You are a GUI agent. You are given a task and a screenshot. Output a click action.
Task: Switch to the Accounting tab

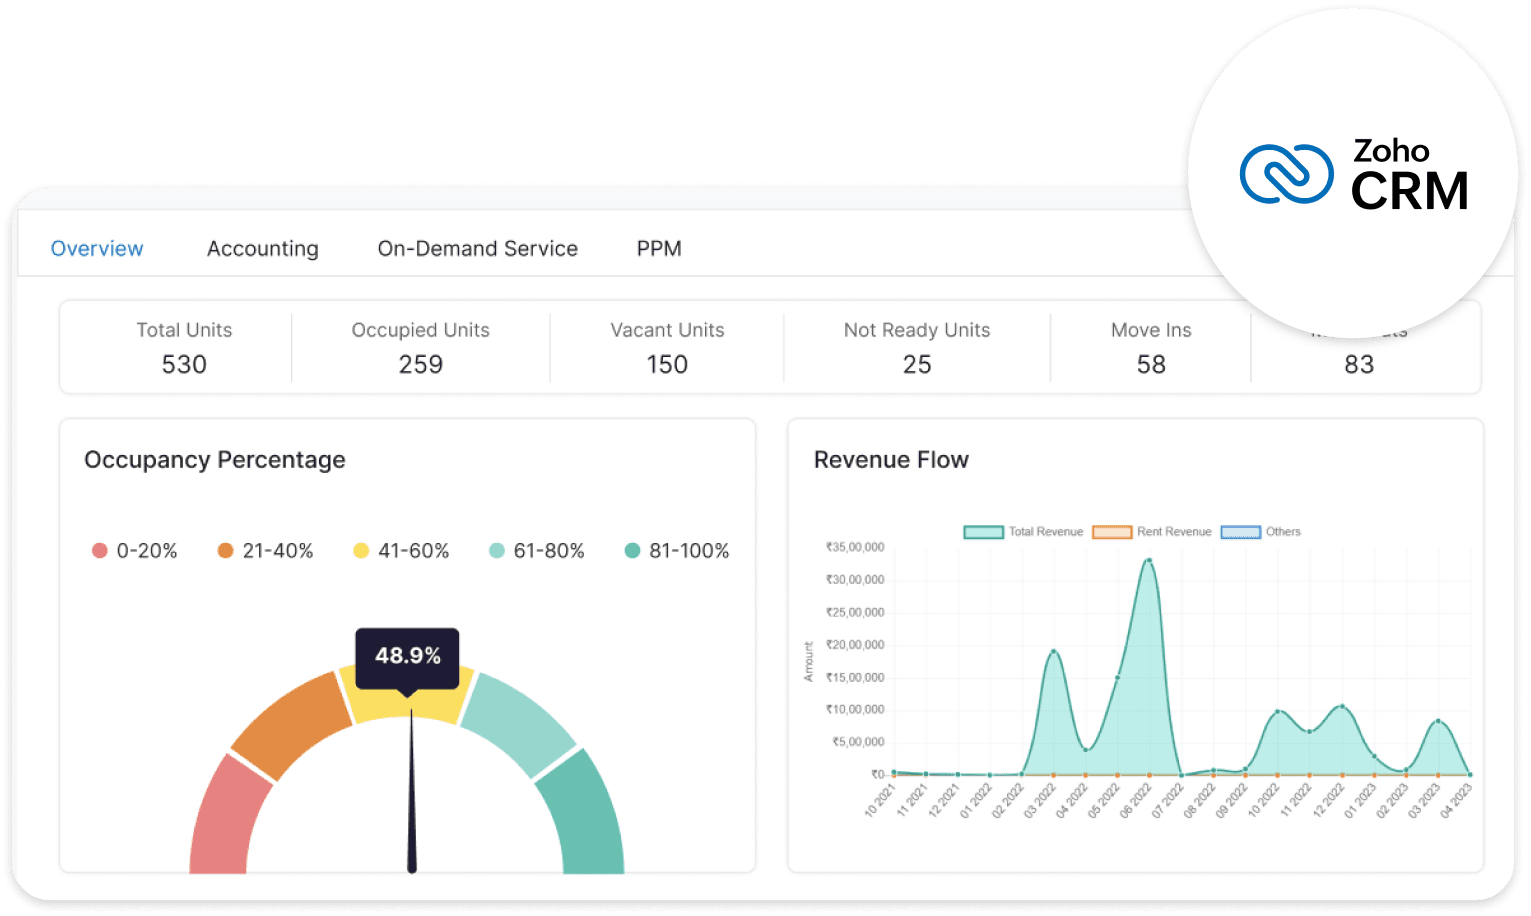click(x=262, y=248)
